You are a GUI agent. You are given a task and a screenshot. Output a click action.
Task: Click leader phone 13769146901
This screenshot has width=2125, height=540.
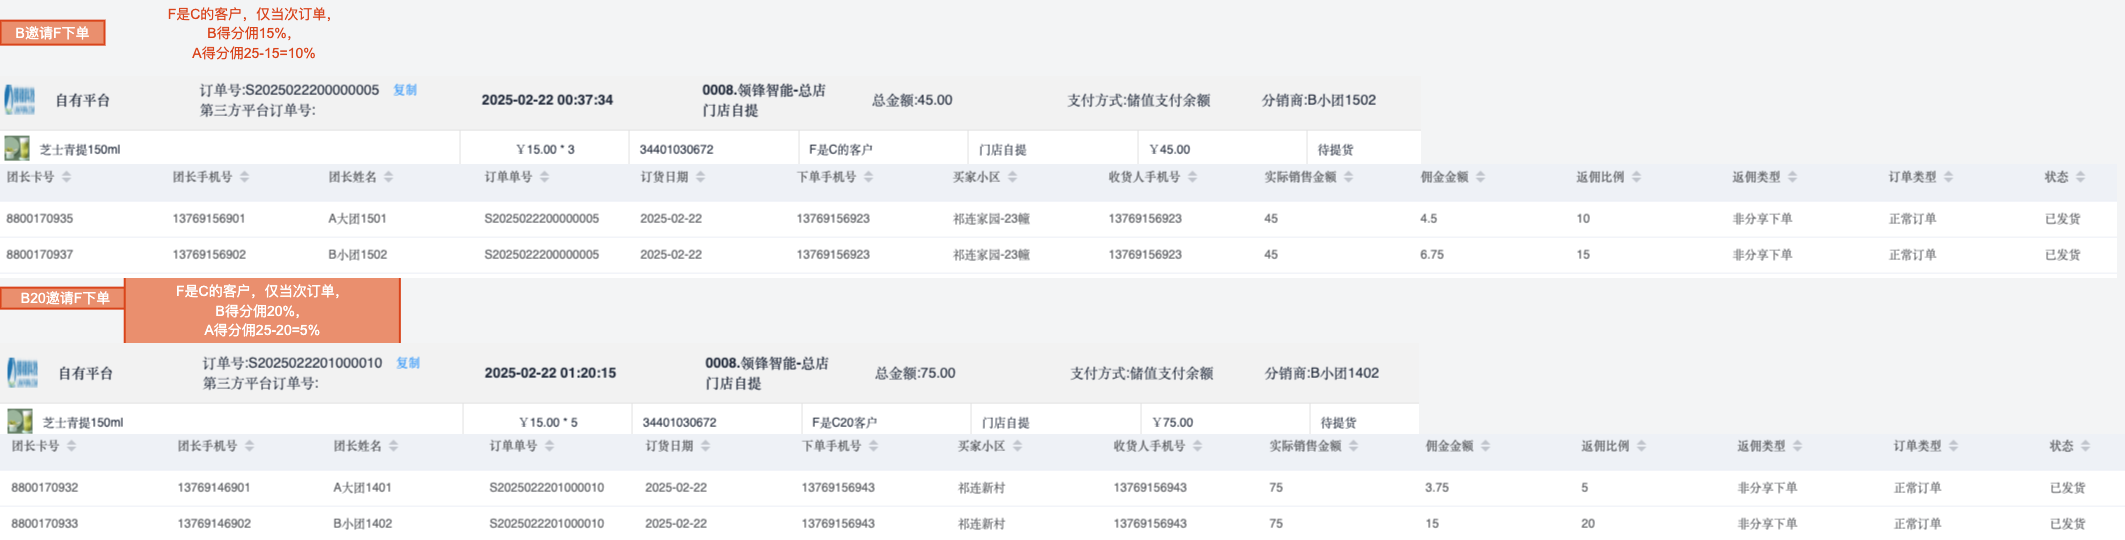214,488
